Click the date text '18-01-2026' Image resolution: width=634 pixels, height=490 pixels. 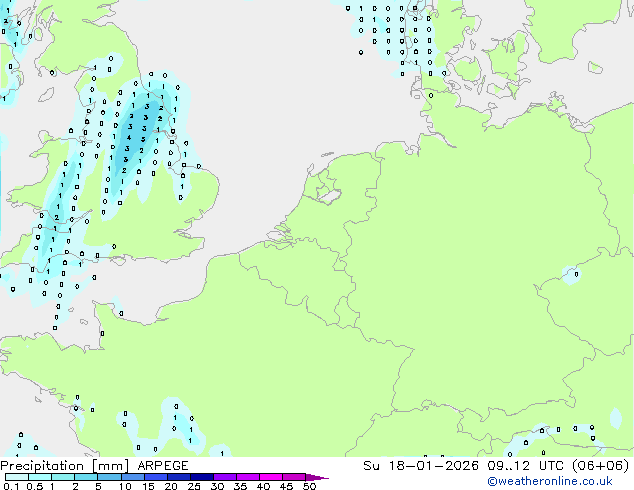(433, 466)
